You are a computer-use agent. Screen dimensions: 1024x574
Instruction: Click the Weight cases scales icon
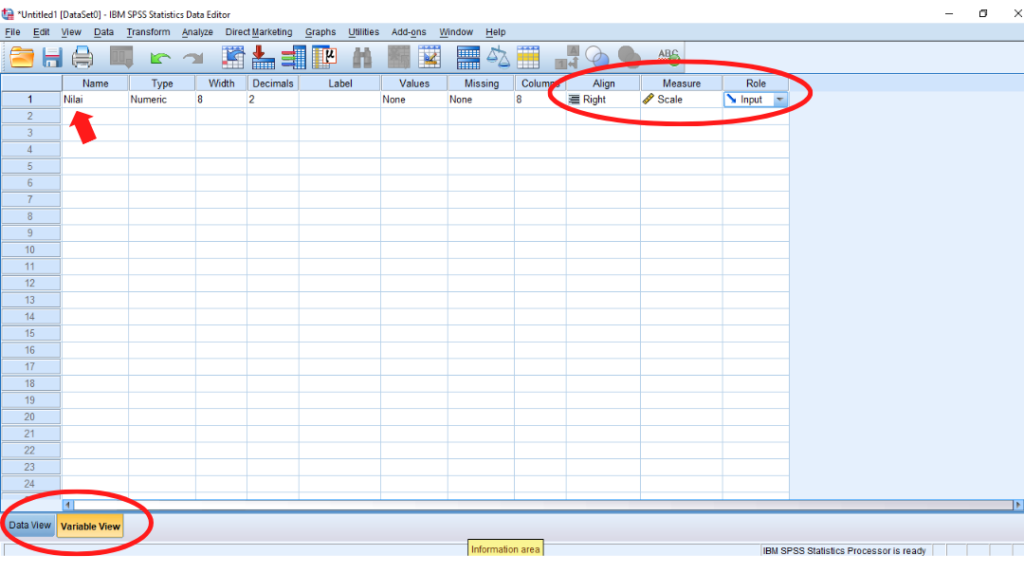pos(498,57)
